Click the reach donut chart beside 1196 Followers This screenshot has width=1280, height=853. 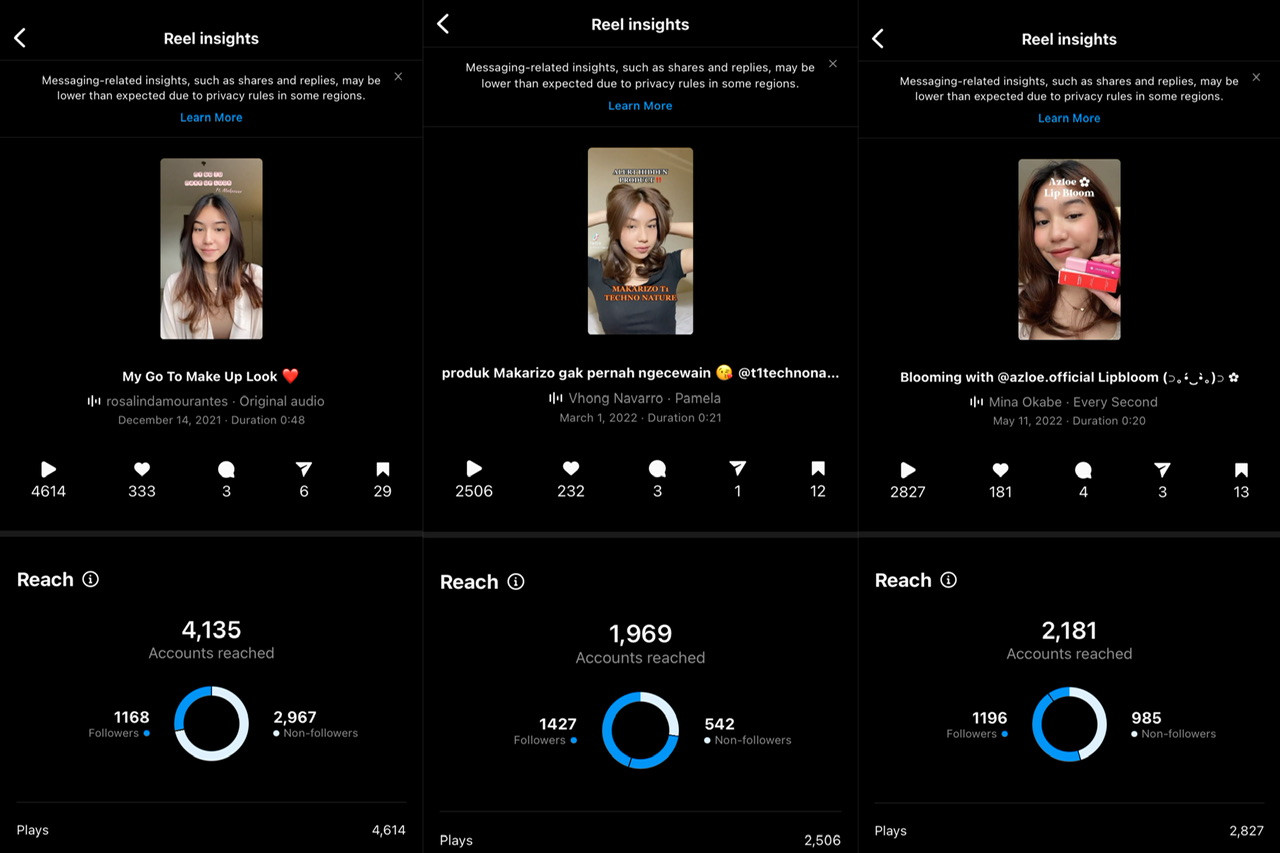tap(1069, 724)
